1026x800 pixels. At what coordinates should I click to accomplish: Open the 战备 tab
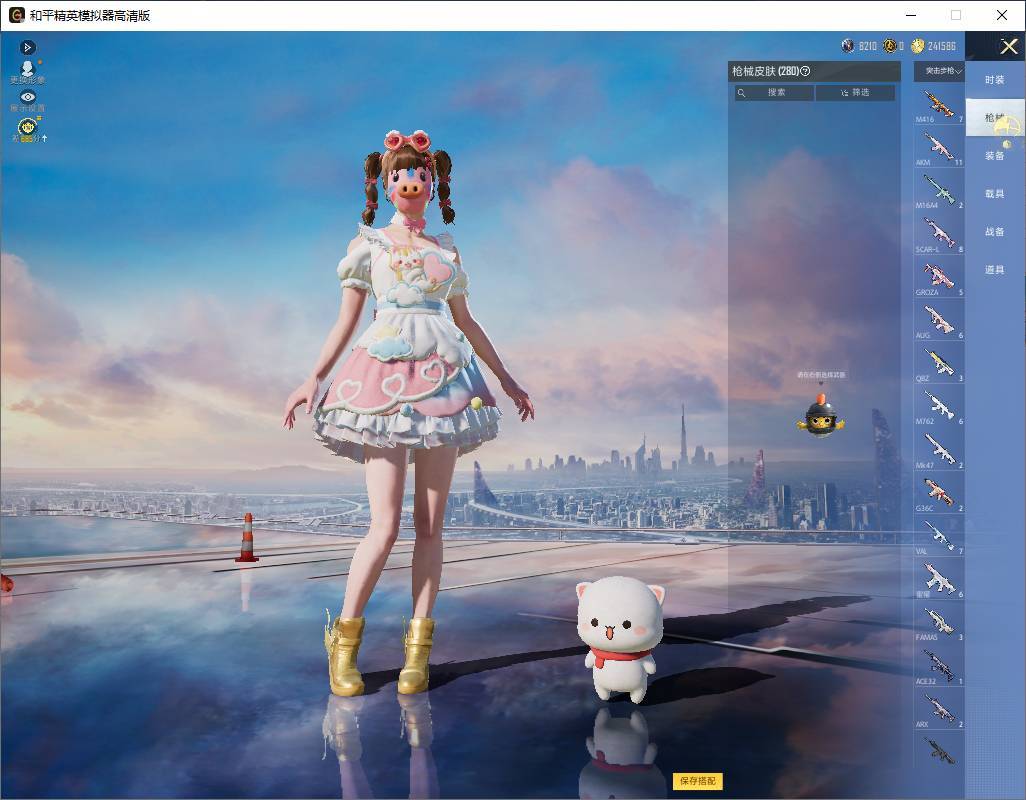click(x=995, y=232)
